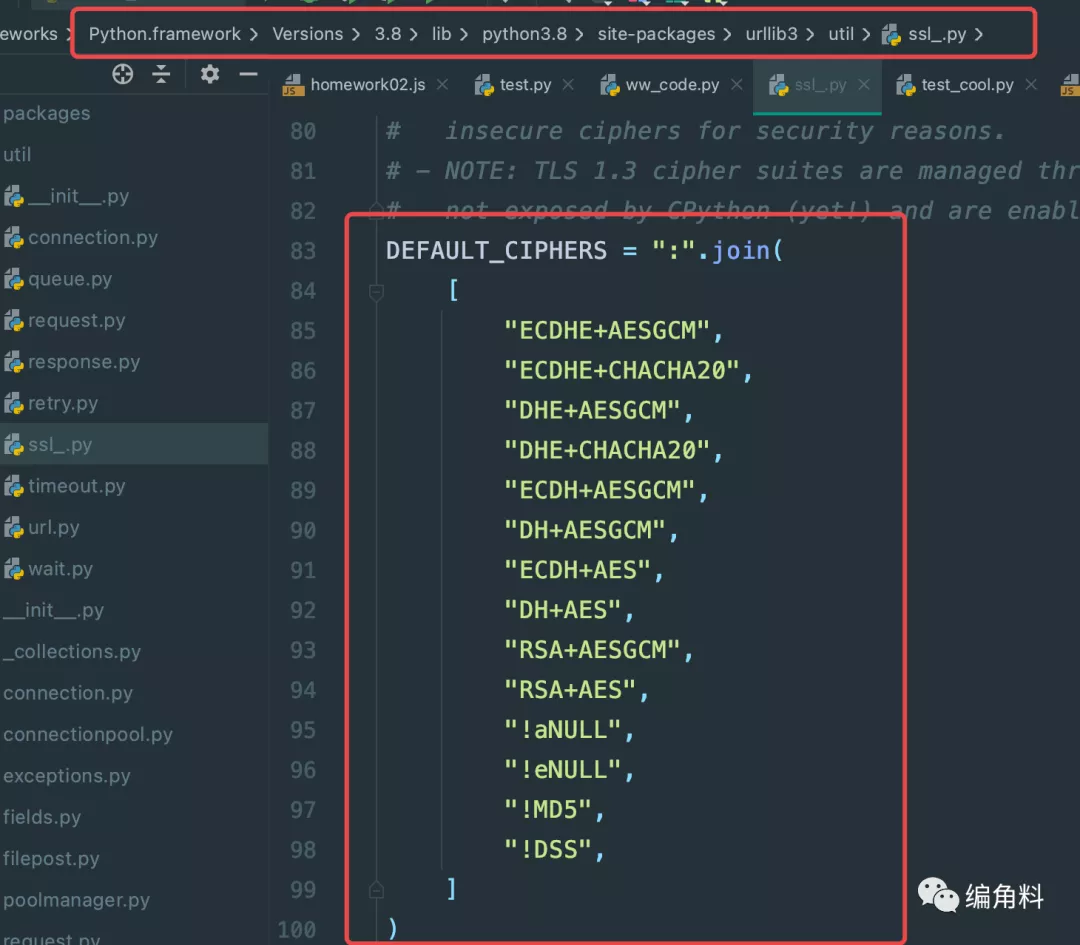The height and width of the screenshot is (945, 1080).
Task: Click the JS file icon on homework02.js tab
Action: click(x=292, y=86)
